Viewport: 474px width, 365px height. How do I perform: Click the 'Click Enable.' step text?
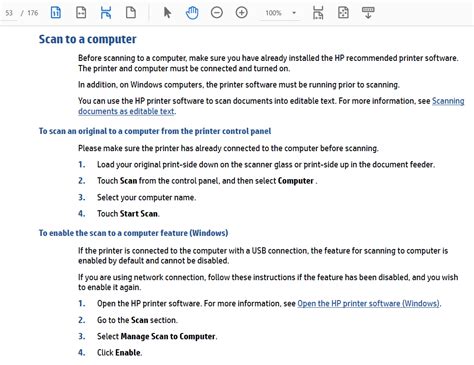pos(119,352)
